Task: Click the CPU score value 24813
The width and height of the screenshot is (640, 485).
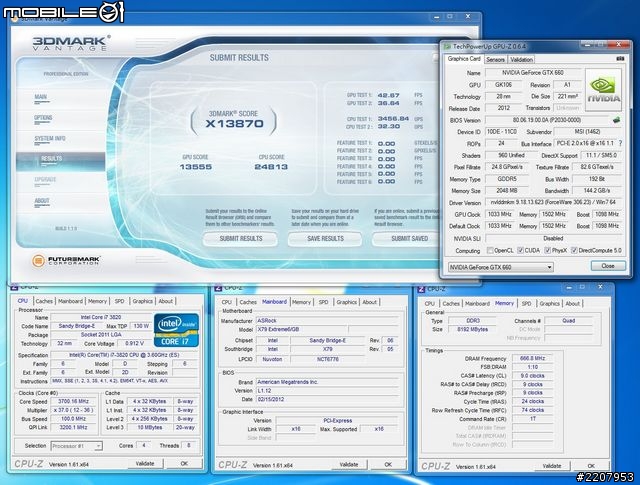Action: (x=271, y=167)
